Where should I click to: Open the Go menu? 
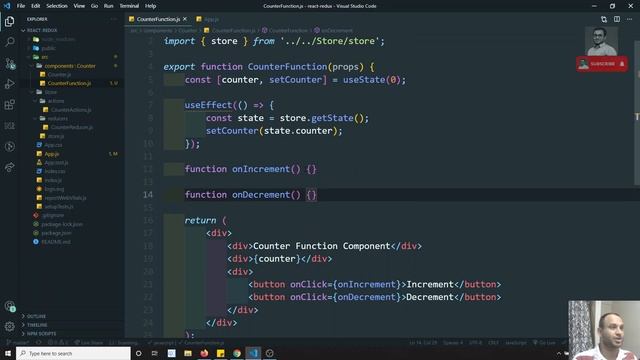tap(94, 6)
